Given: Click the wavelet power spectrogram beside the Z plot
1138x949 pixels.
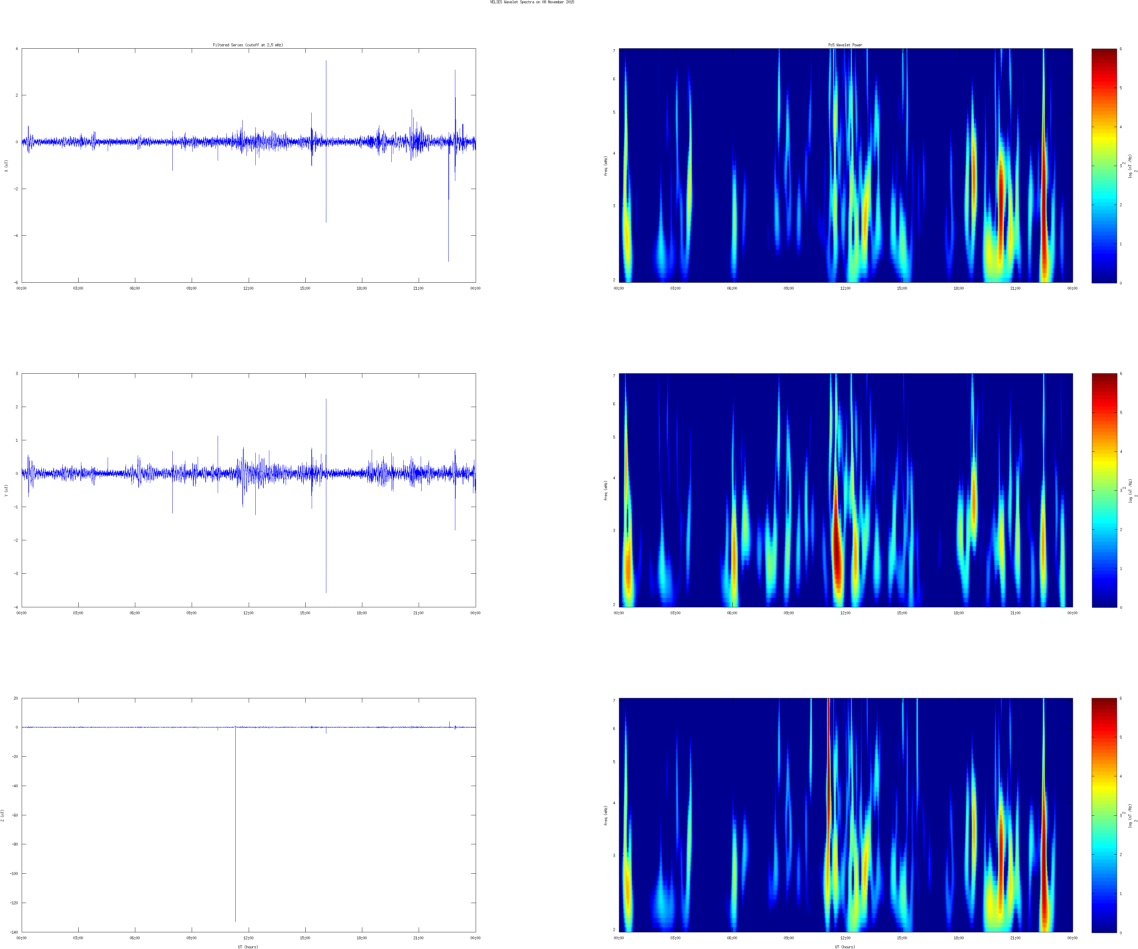Looking at the screenshot, I should click(x=846, y=815).
